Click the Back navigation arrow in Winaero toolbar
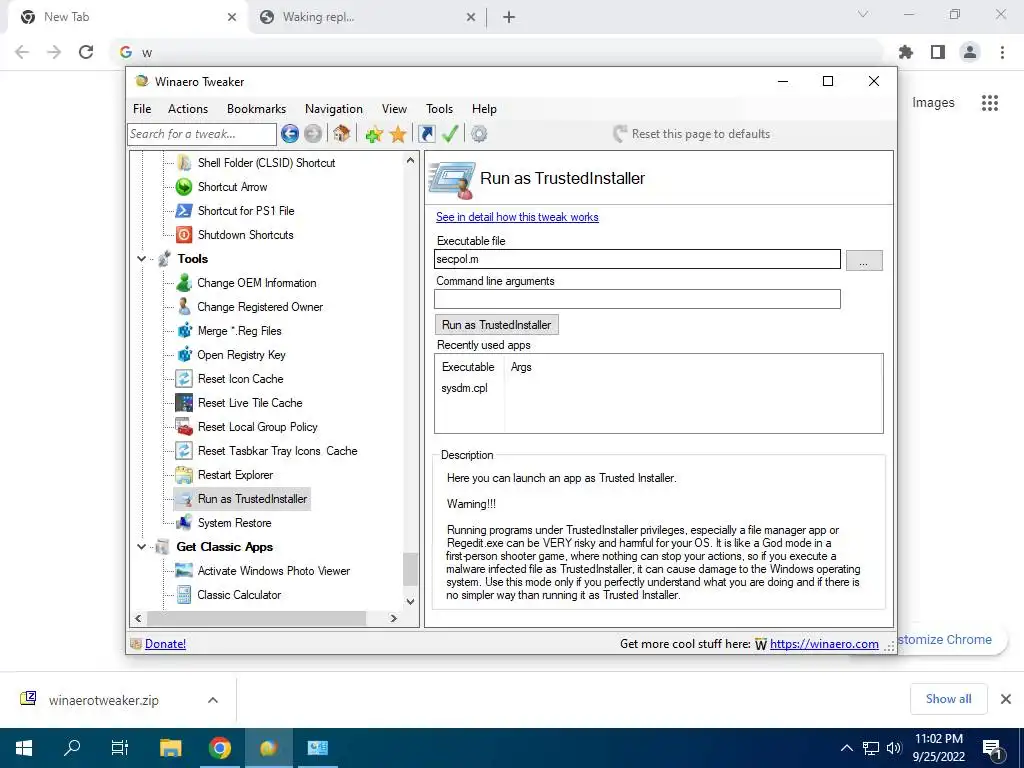The image size is (1024, 768). [290, 134]
